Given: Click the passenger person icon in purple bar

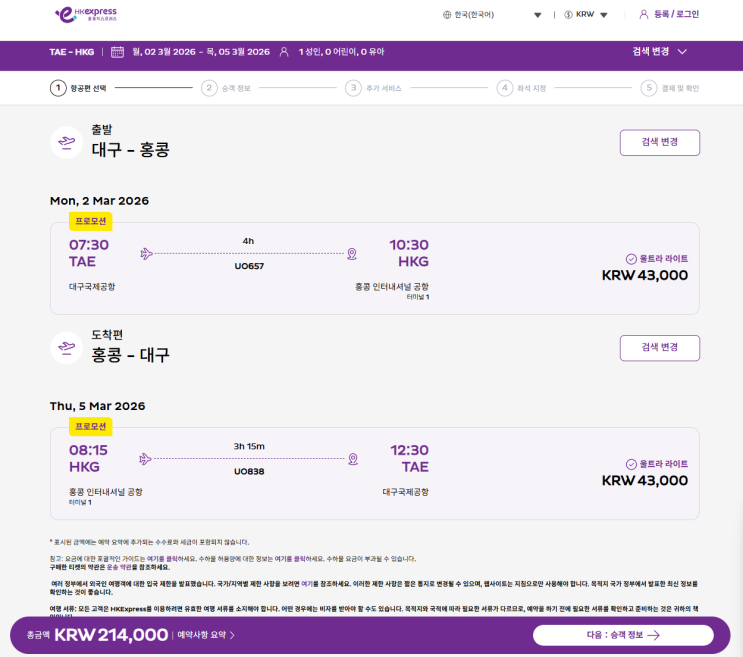Looking at the screenshot, I should point(284,52).
